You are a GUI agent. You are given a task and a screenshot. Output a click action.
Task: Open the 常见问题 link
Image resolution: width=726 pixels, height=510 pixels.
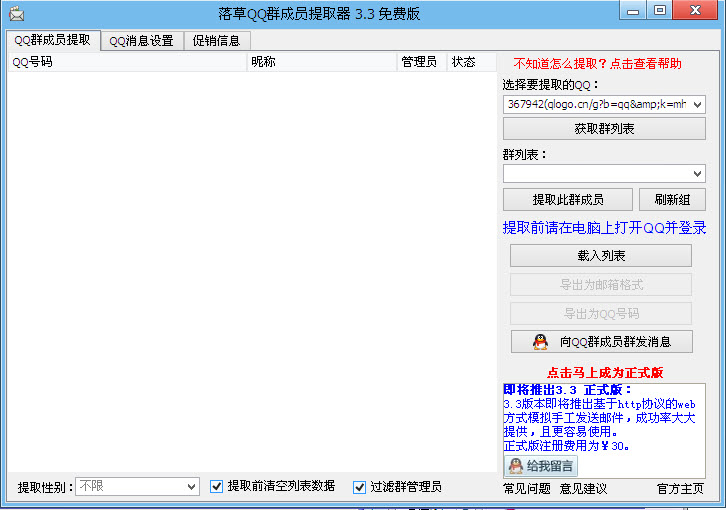coord(527,489)
